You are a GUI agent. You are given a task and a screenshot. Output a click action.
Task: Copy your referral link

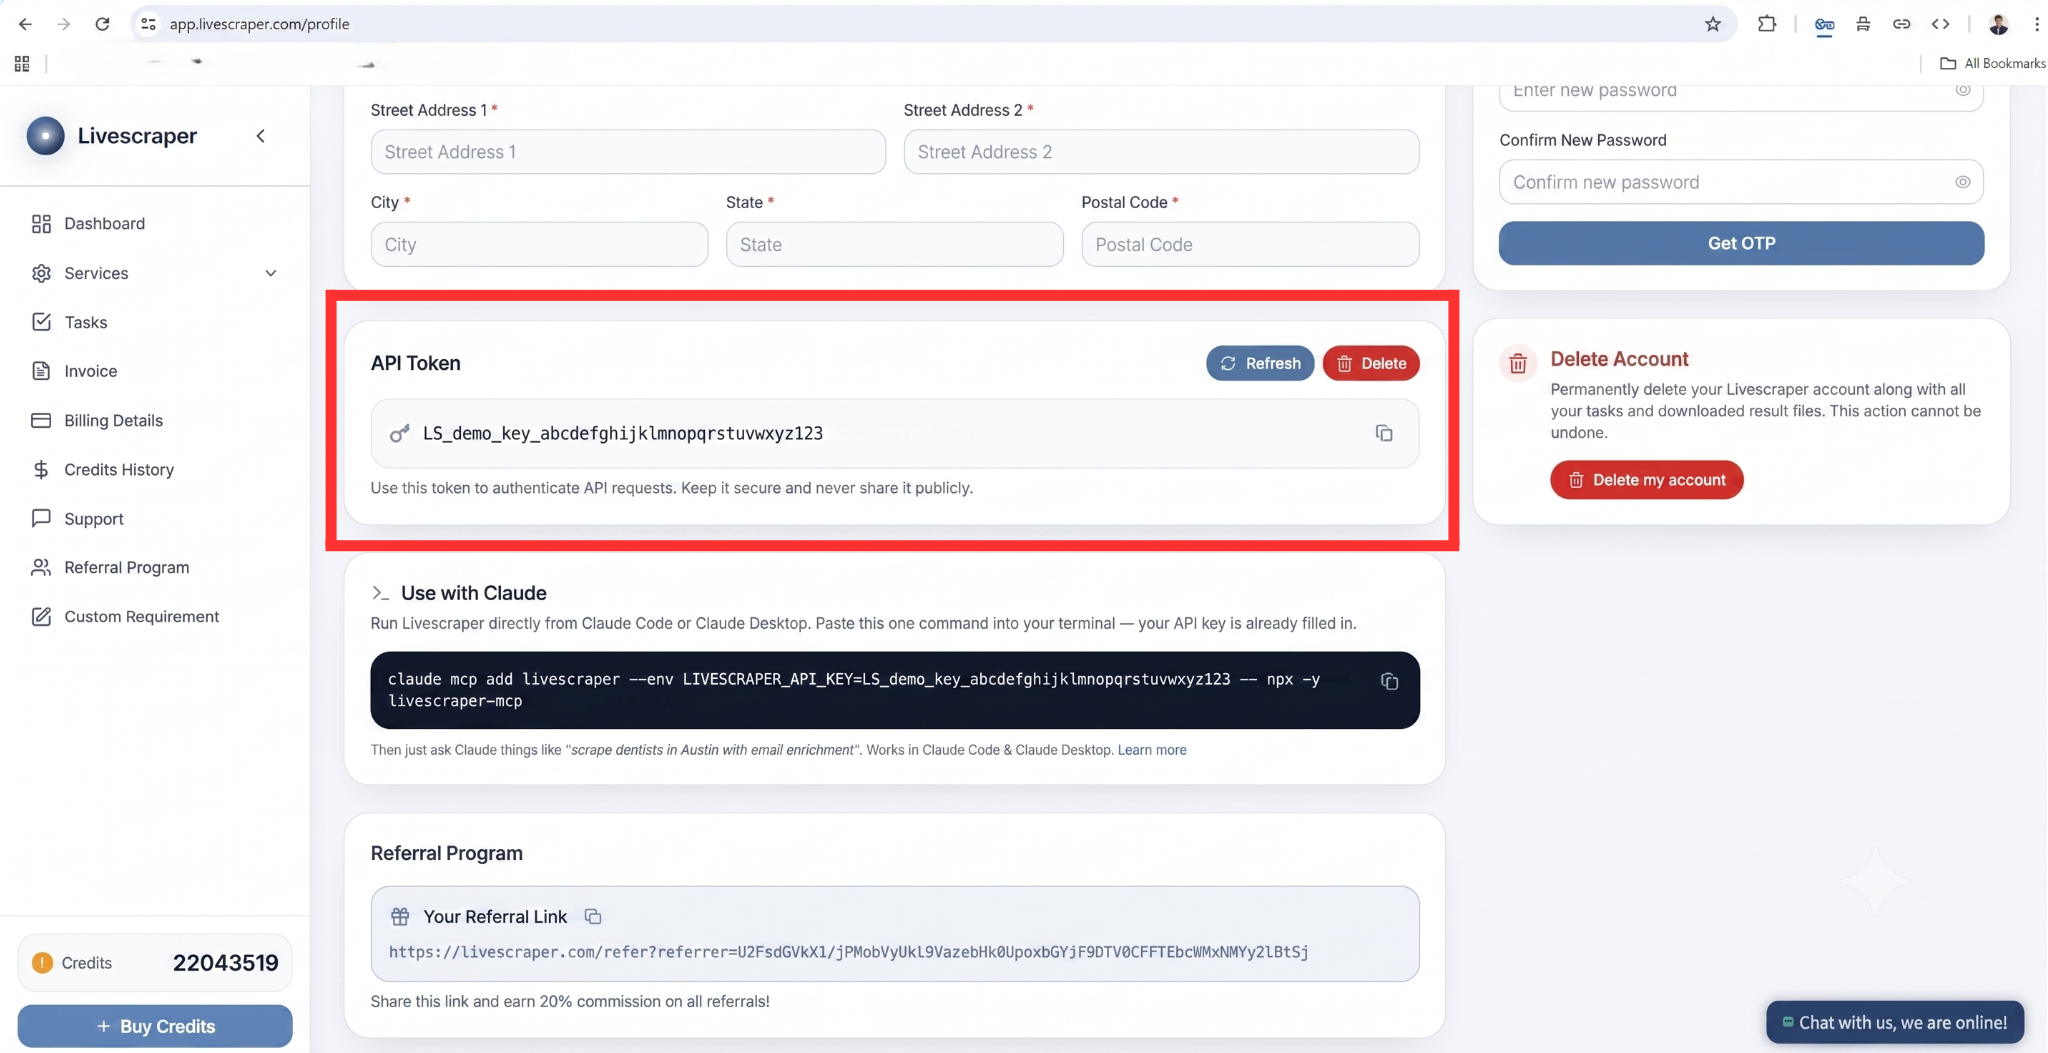pyautogui.click(x=593, y=916)
